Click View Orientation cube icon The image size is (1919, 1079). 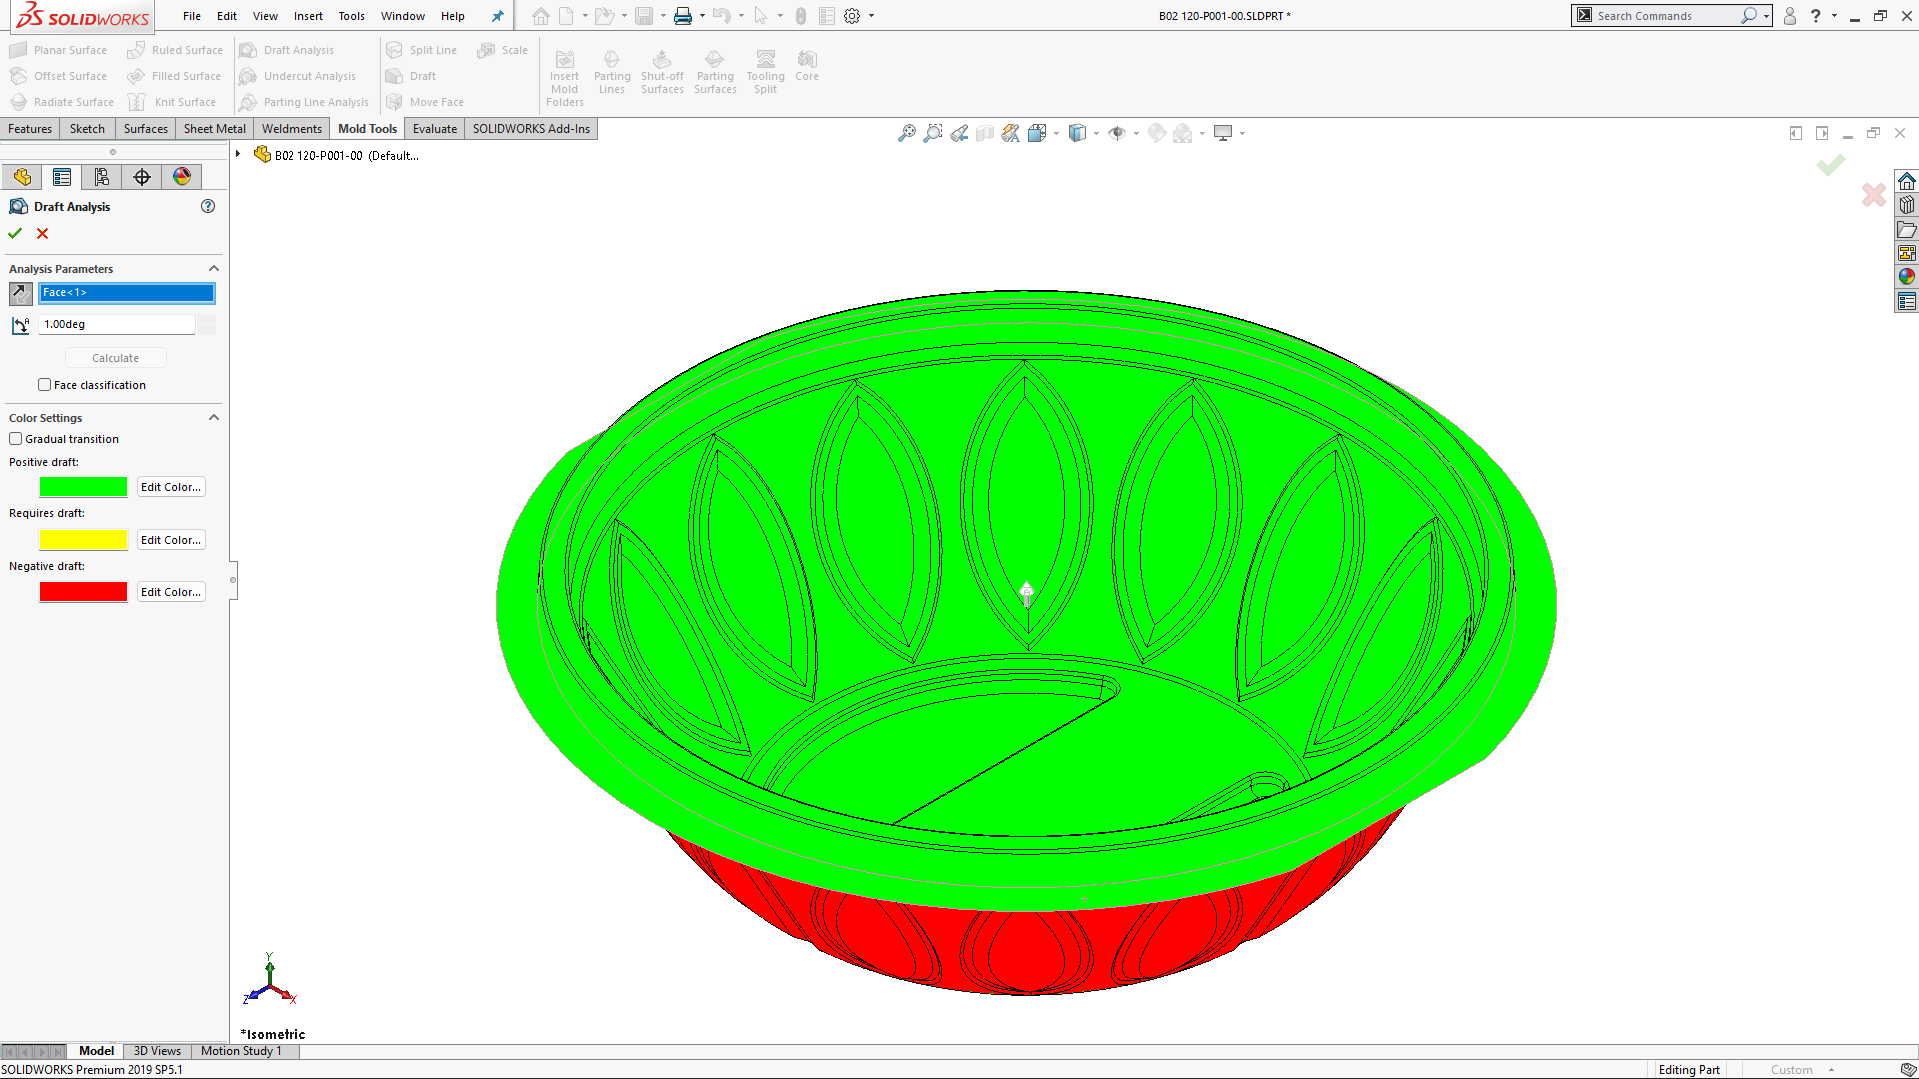pyautogui.click(x=1037, y=133)
